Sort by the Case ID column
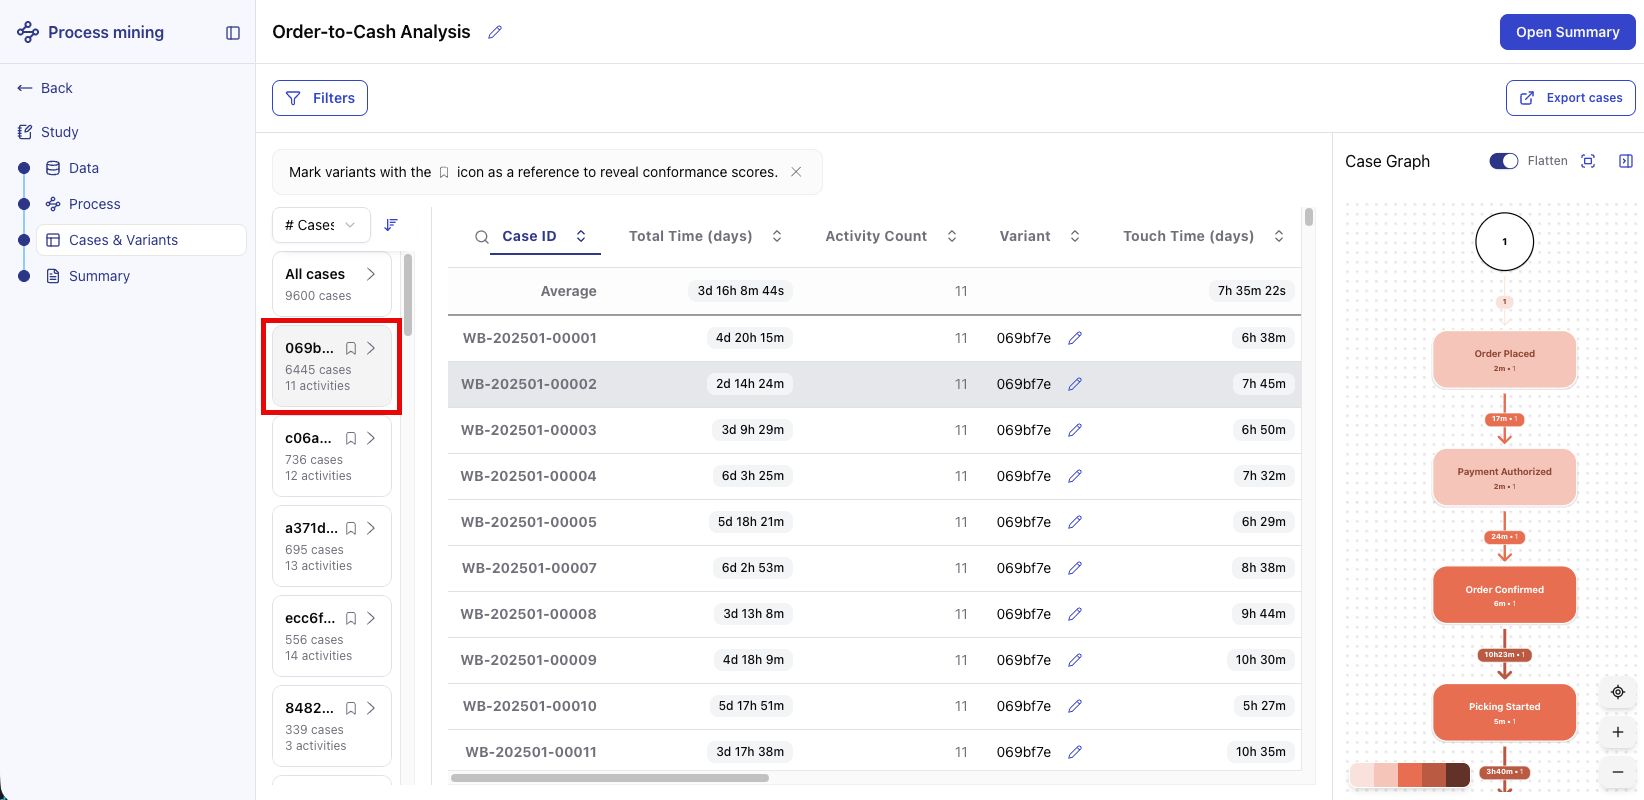 [x=581, y=236]
